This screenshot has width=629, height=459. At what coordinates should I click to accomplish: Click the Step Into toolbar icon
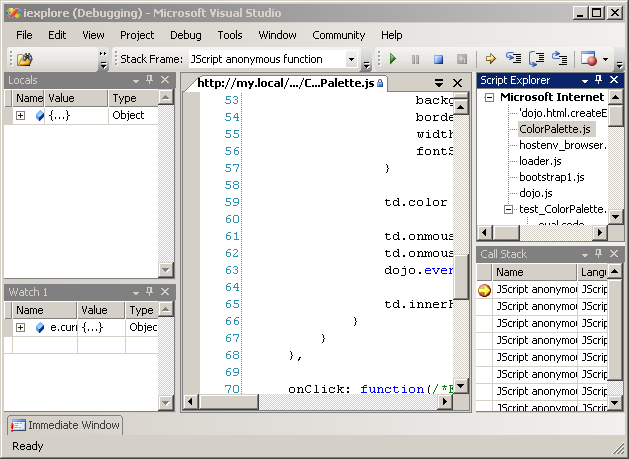[513, 59]
